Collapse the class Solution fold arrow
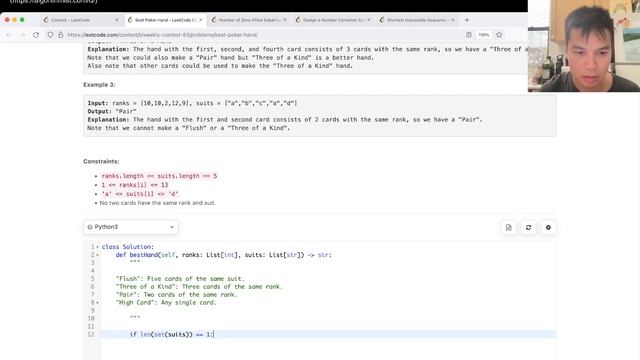The height and width of the screenshot is (360, 640). (97, 247)
